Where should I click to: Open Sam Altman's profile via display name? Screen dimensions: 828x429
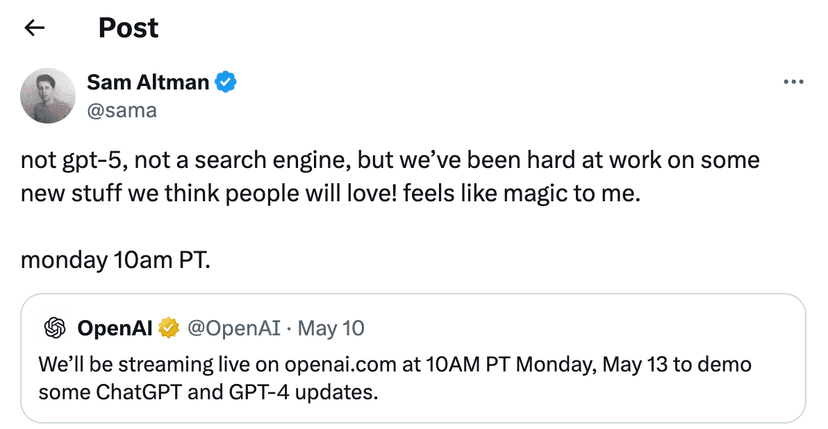pos(147,82)
